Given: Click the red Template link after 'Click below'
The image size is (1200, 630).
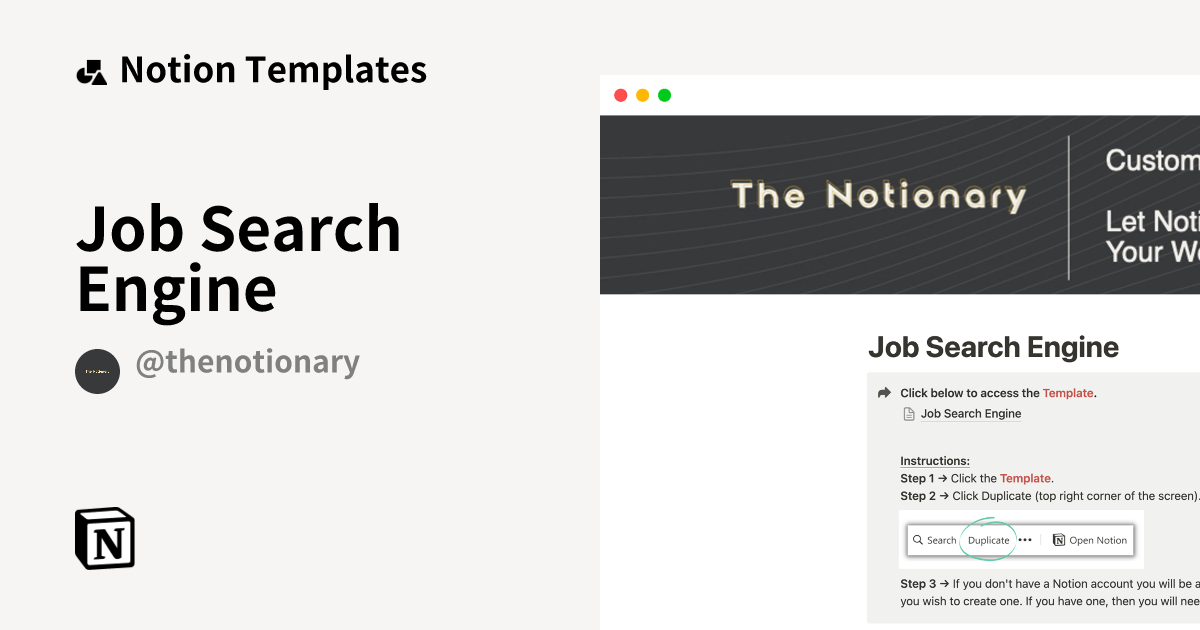Looking at the screenshot, I should tap(1068, 393).
